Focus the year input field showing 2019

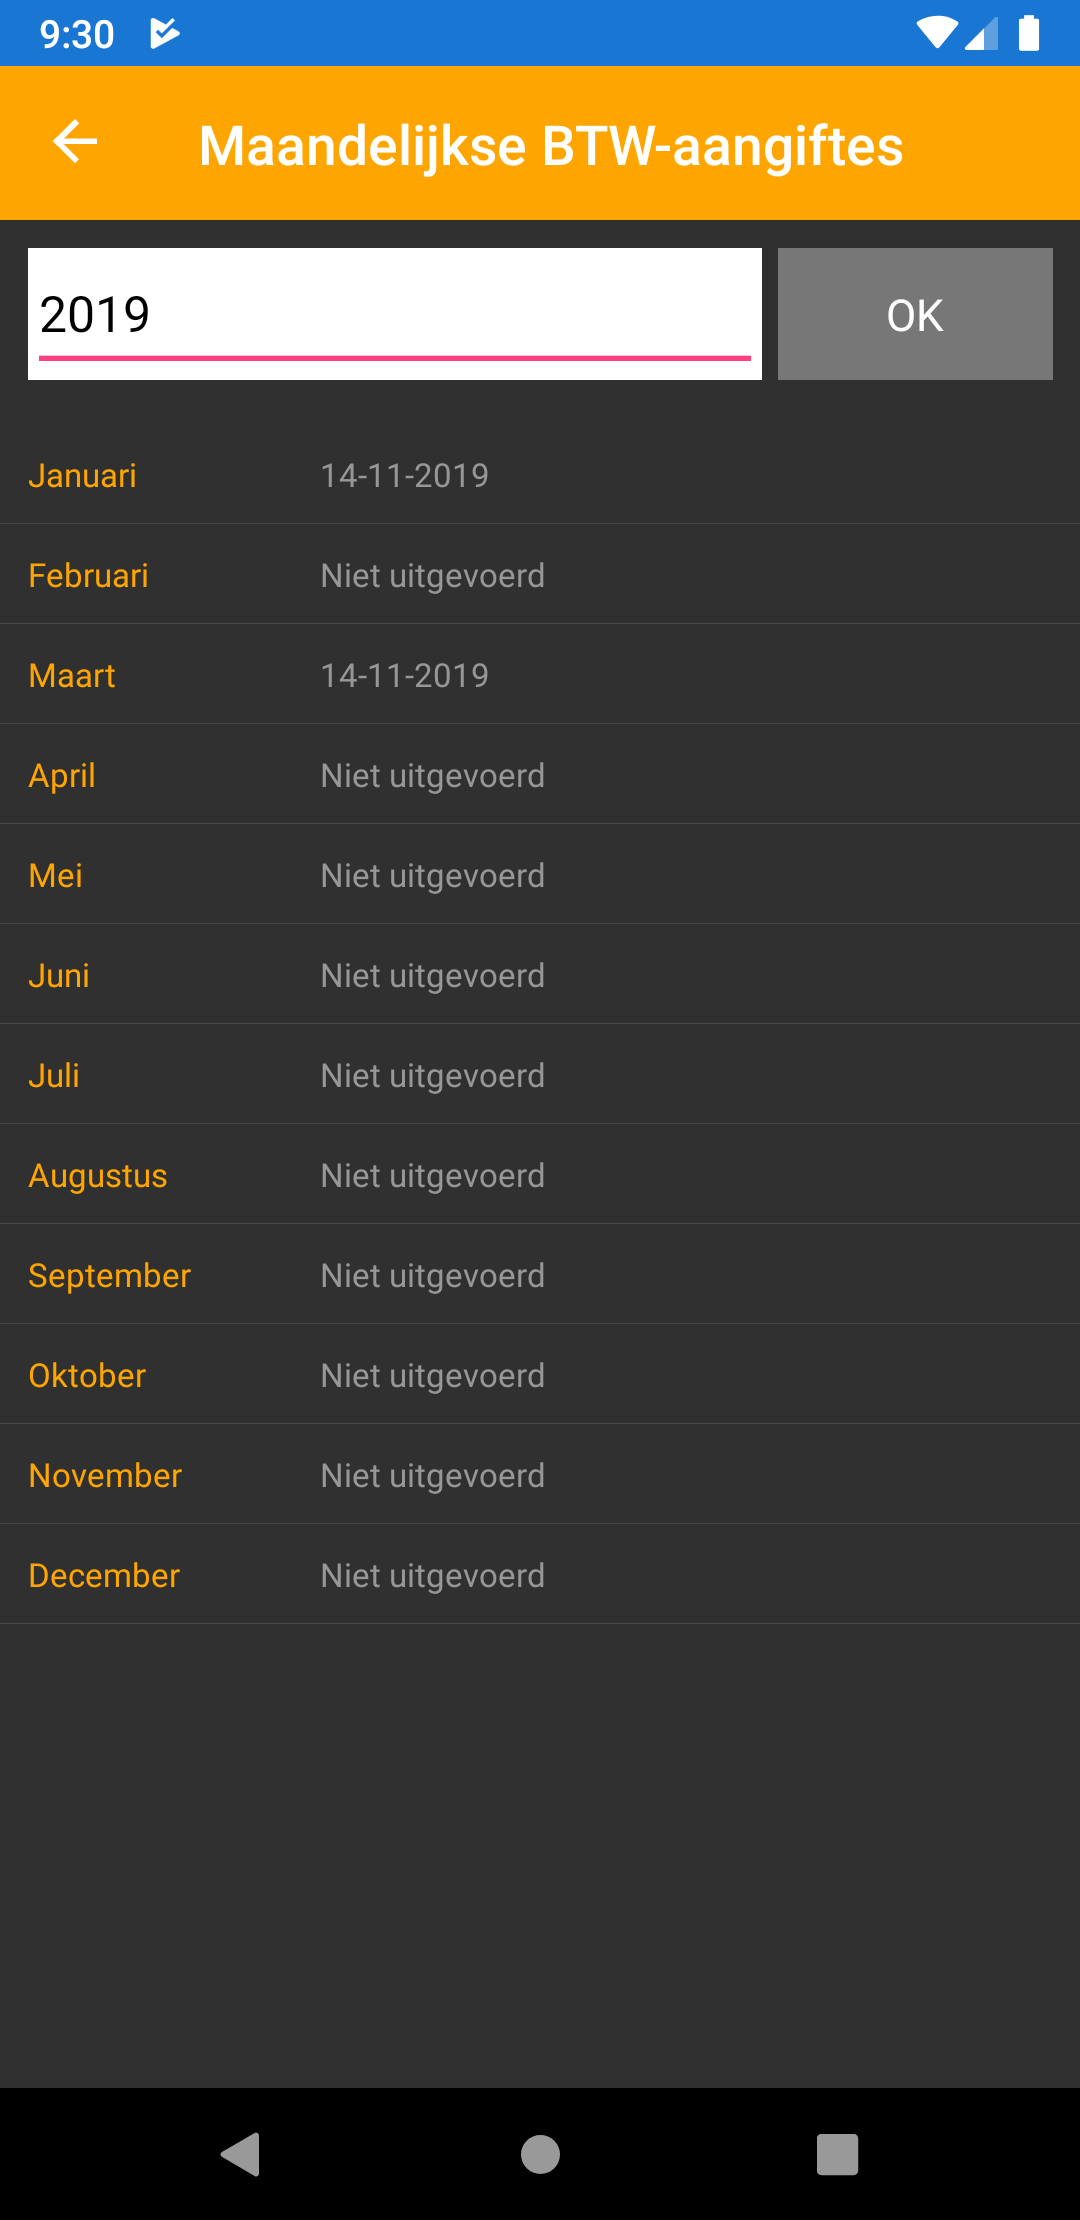(394, 314)
